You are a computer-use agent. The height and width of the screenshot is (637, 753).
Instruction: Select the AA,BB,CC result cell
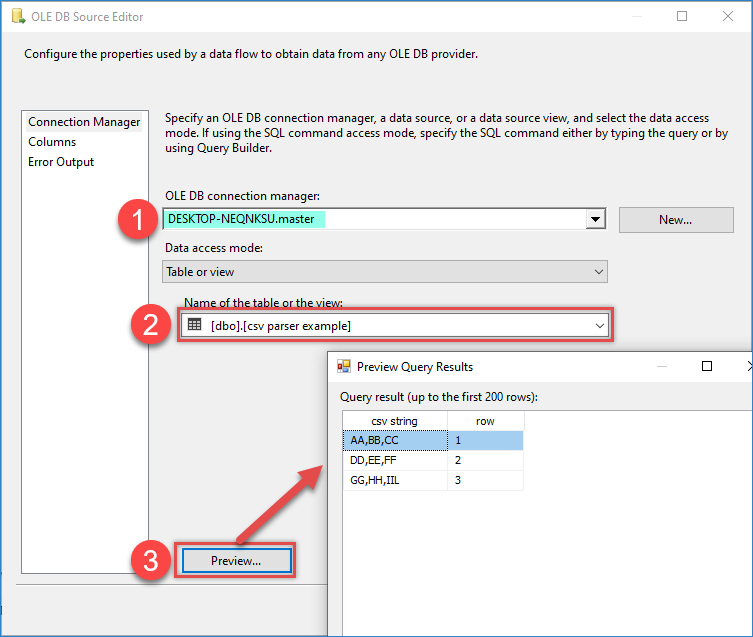point(394,440)
